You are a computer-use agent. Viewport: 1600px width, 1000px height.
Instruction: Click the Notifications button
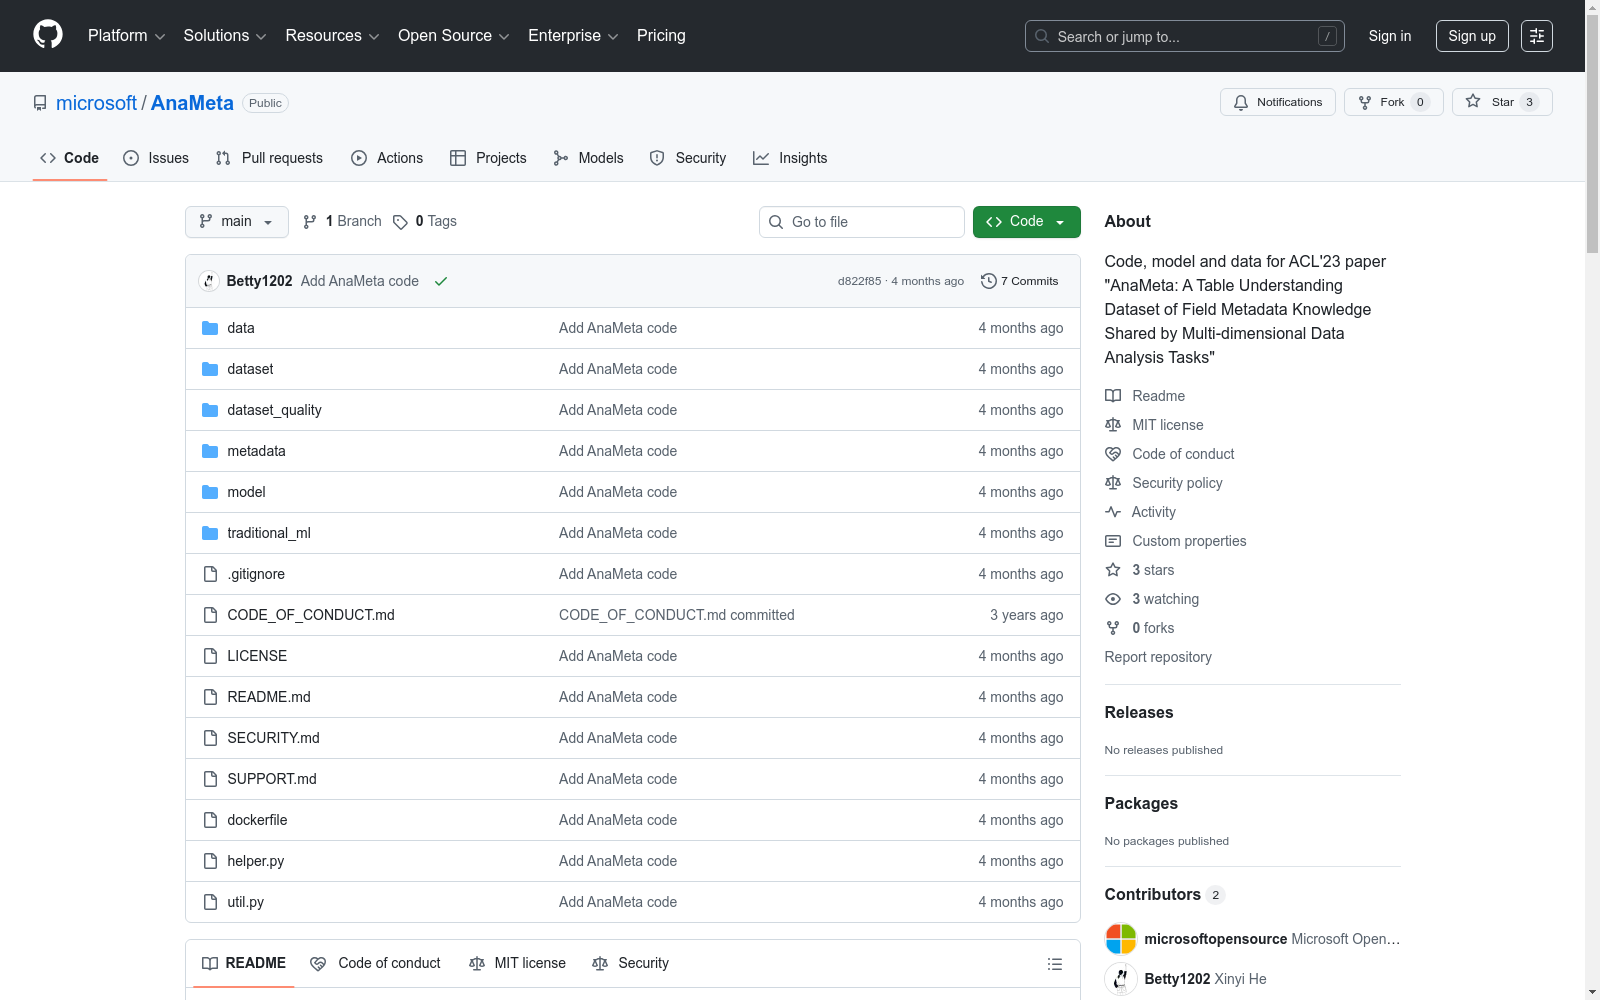click(x=1278, y=102)
